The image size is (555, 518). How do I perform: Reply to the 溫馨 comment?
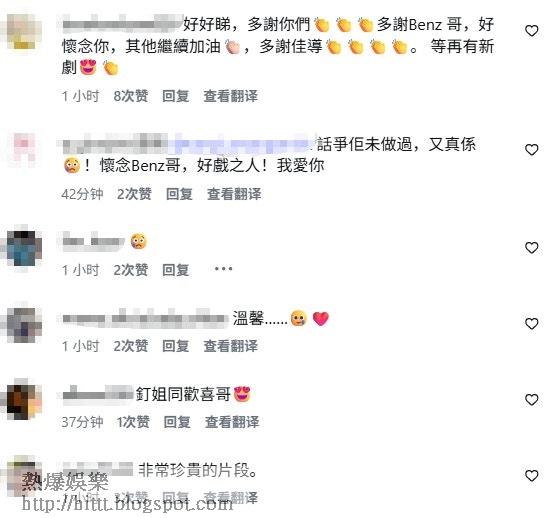point(176,346)
